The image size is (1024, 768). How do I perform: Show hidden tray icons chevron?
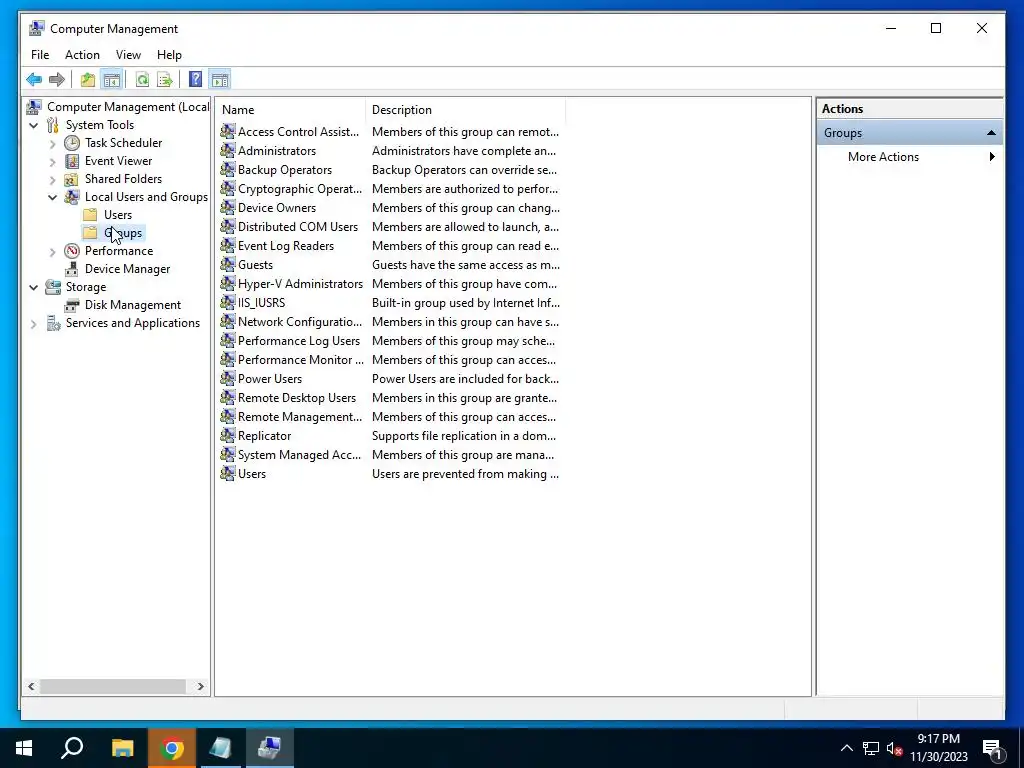[846, 748]
